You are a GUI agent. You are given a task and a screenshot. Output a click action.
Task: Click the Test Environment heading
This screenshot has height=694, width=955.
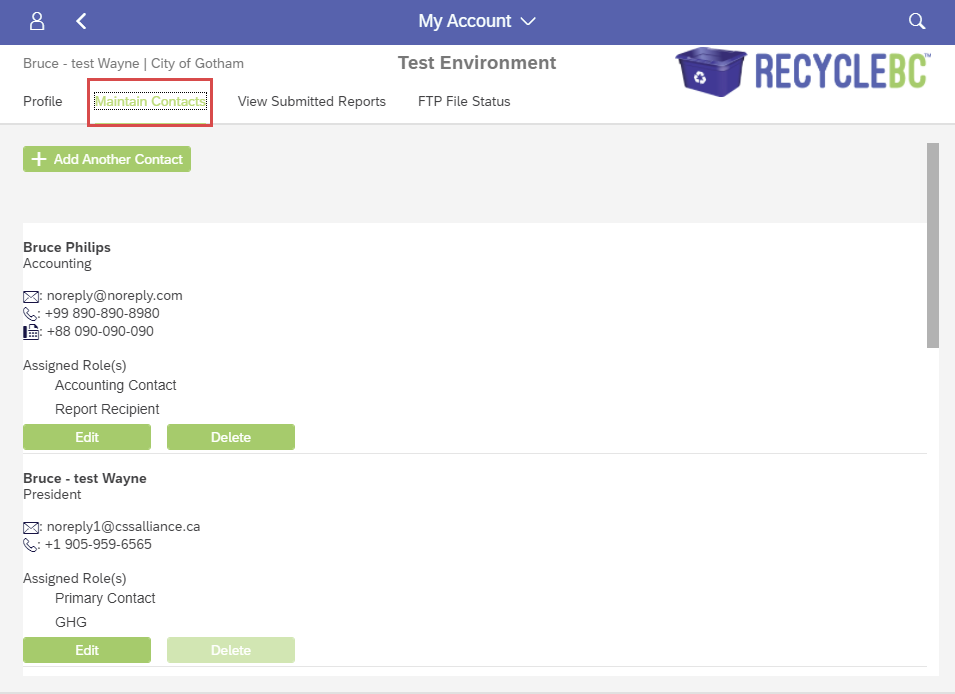477,63
